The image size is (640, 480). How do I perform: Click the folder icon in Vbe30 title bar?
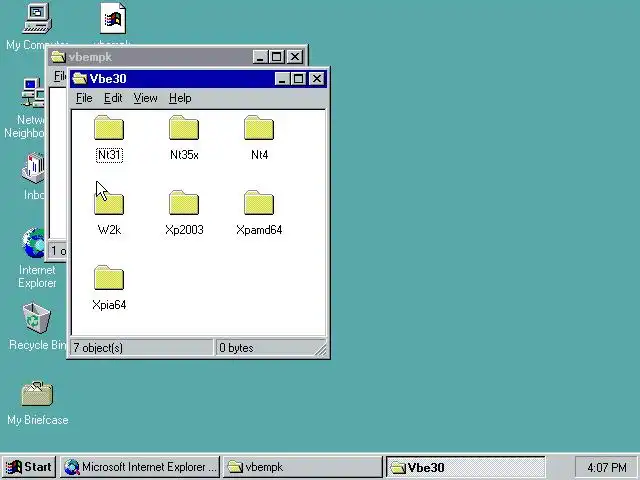[80, 78]
